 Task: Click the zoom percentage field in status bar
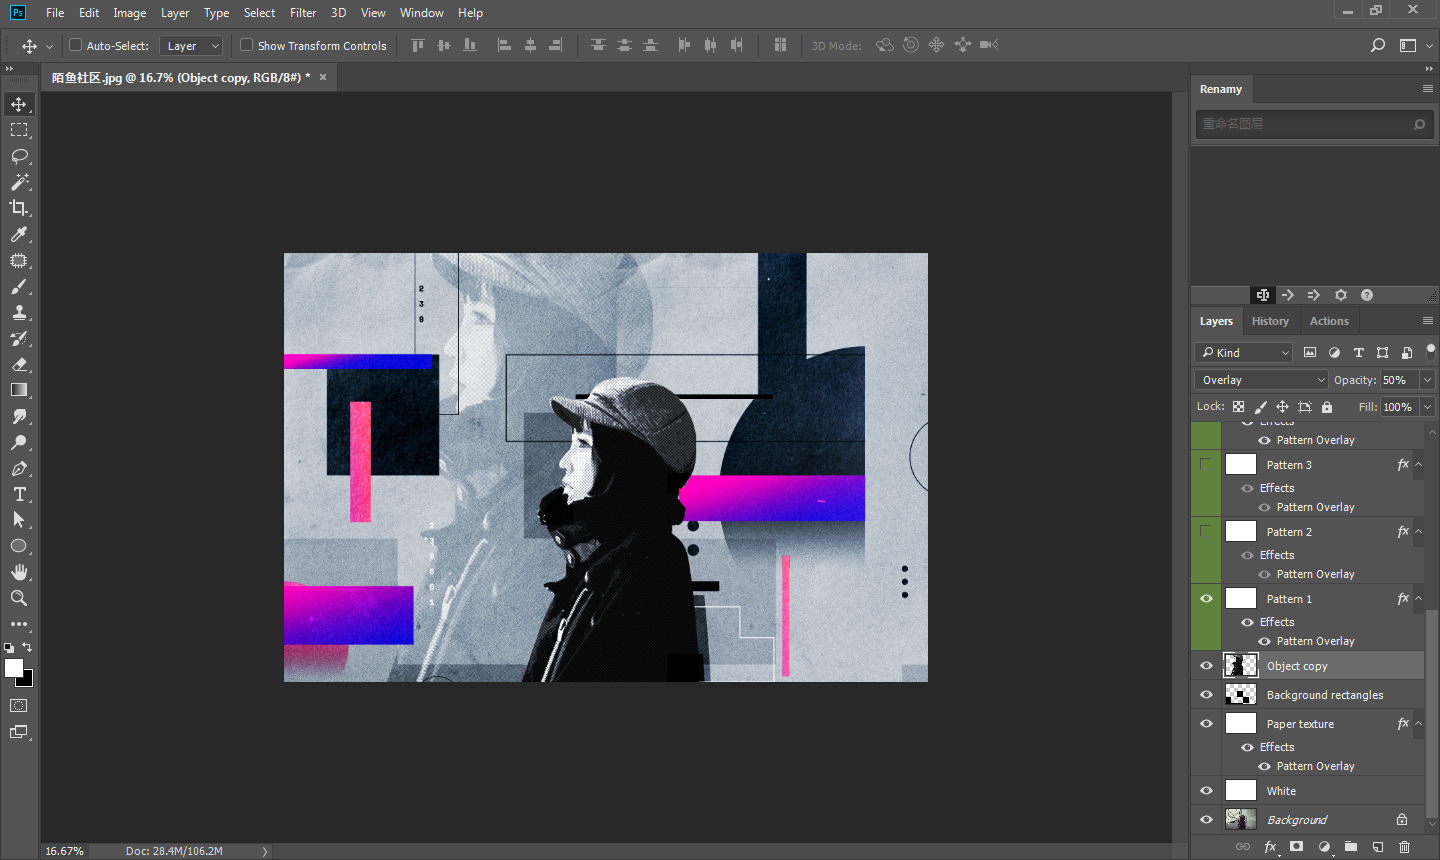pos(65,851)
